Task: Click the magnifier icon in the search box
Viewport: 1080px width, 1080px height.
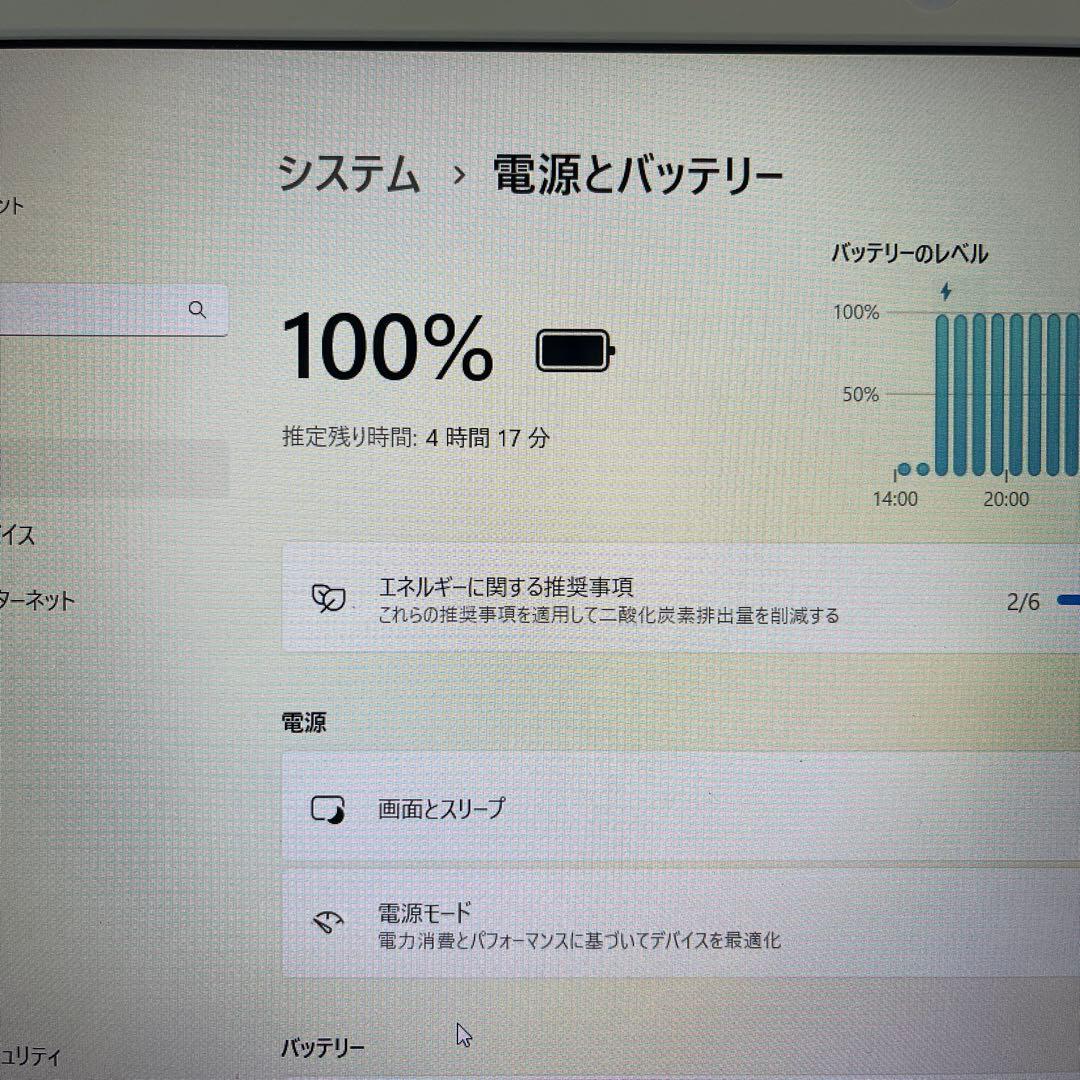Action: [x=198, y=310]
